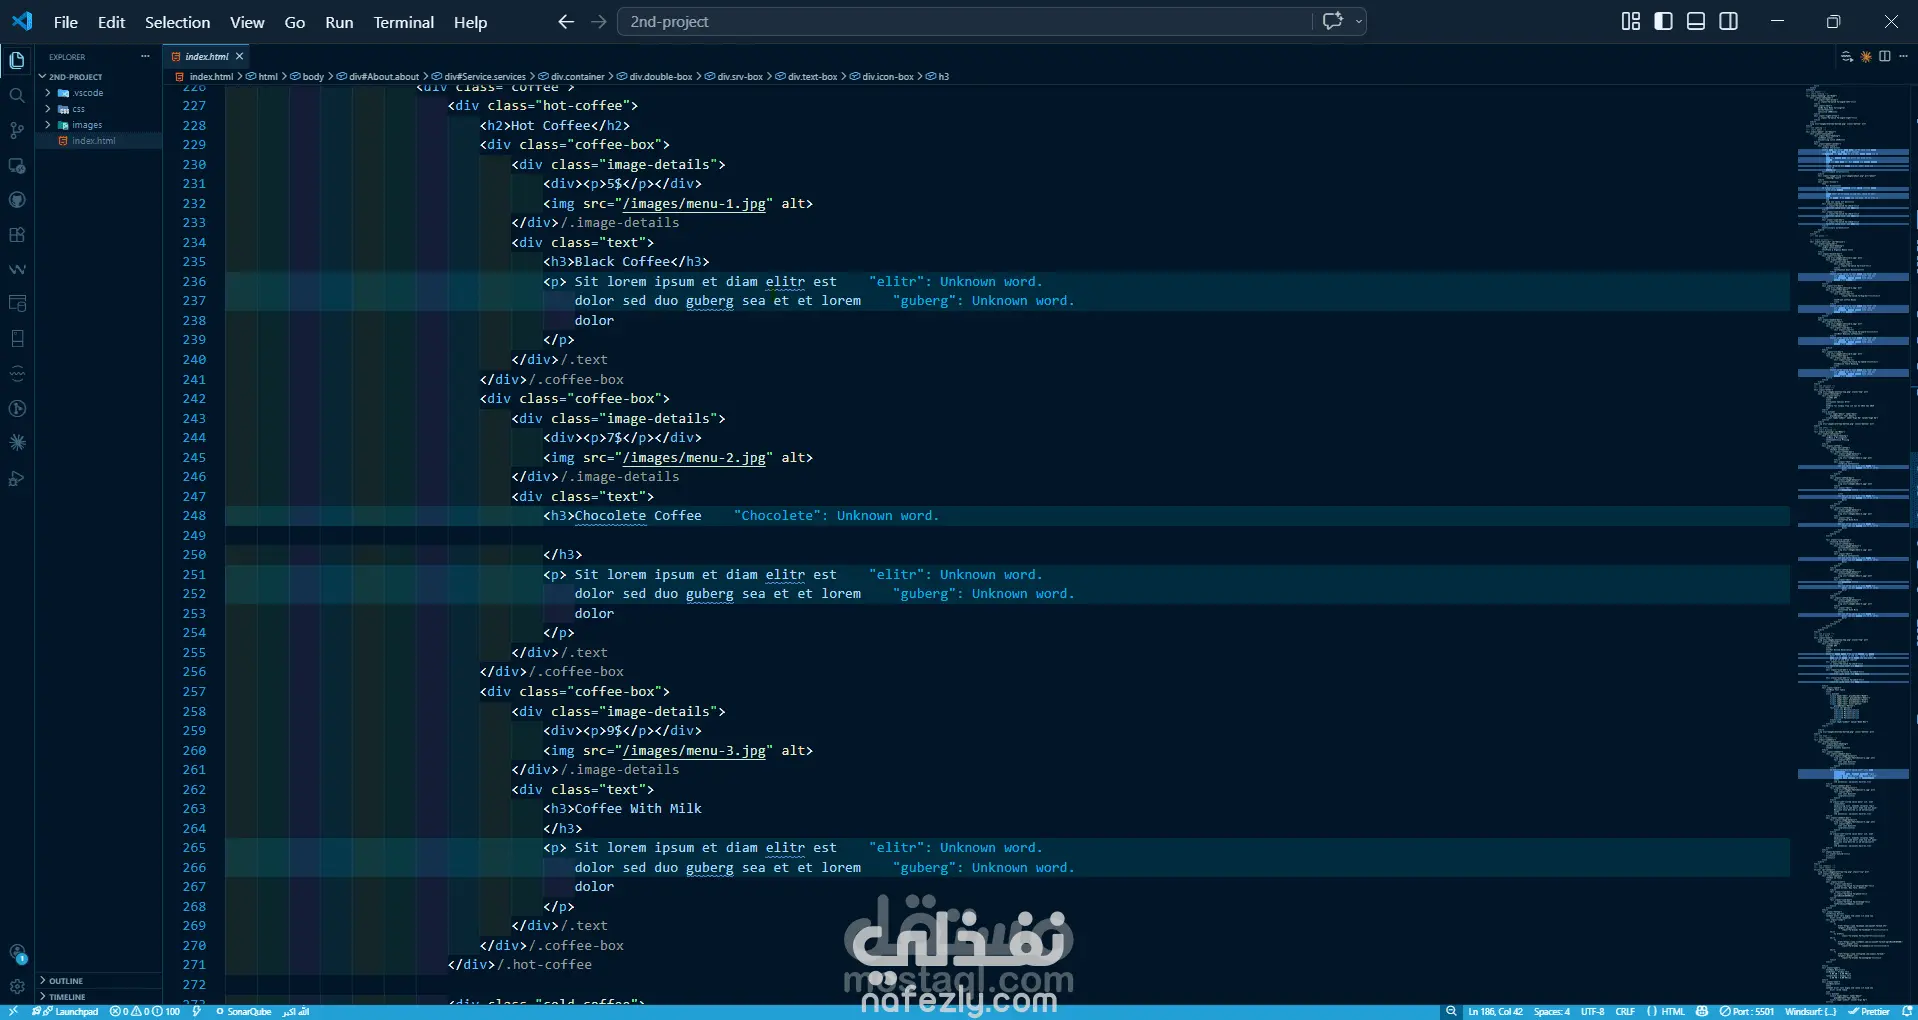Viewport: 1918px width, 1020px height.
Task: Click the Port : 5501 Live Server button
Action: (x=1746, y=1012)
